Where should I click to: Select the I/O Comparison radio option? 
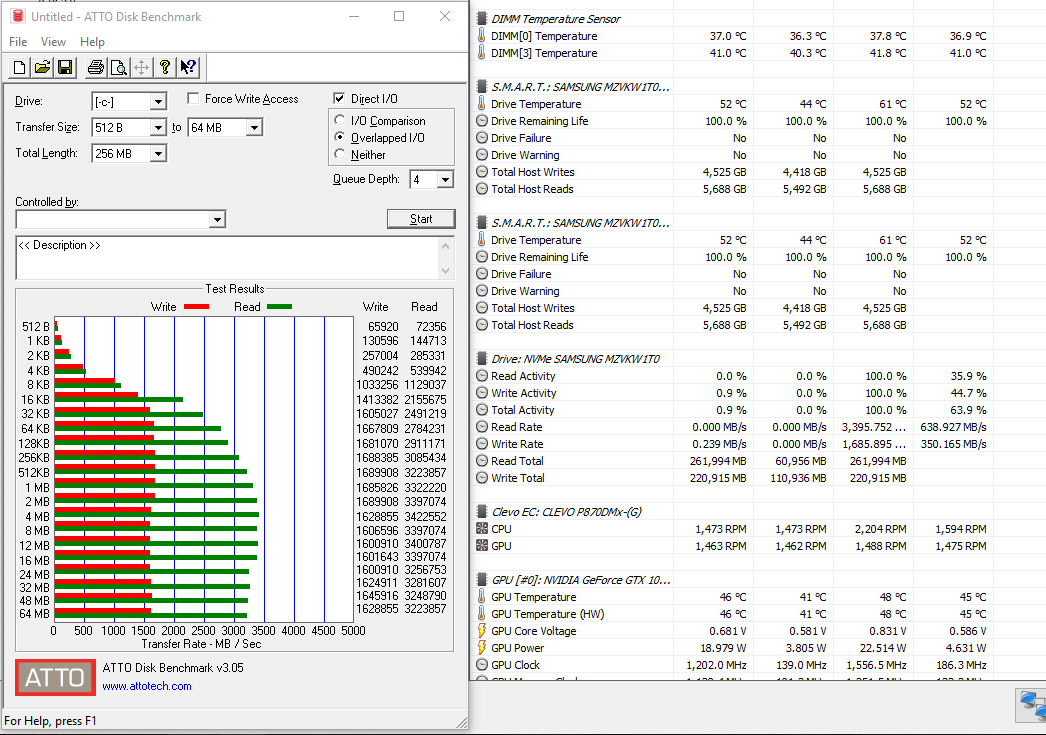(341, 121)
